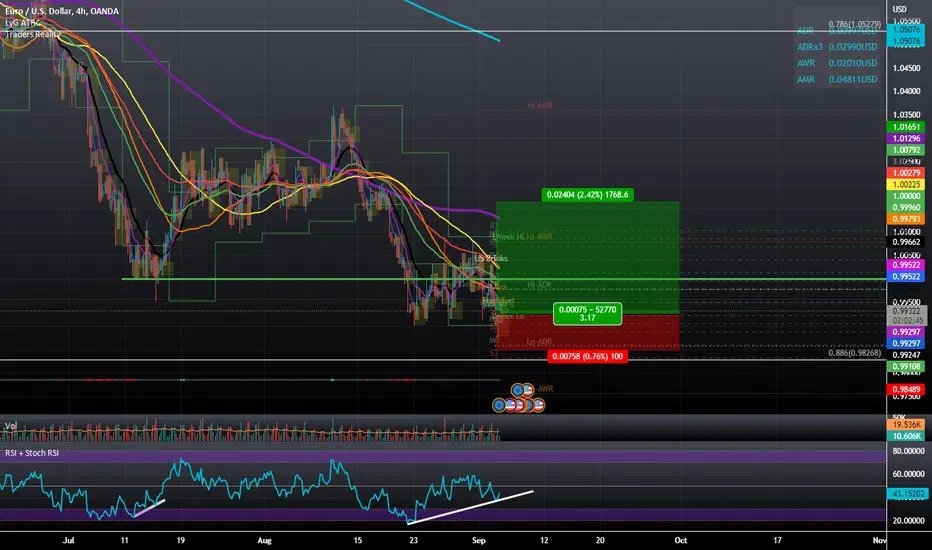
Task: Click the Vol indicator label
Action: (x=11, y=426)
